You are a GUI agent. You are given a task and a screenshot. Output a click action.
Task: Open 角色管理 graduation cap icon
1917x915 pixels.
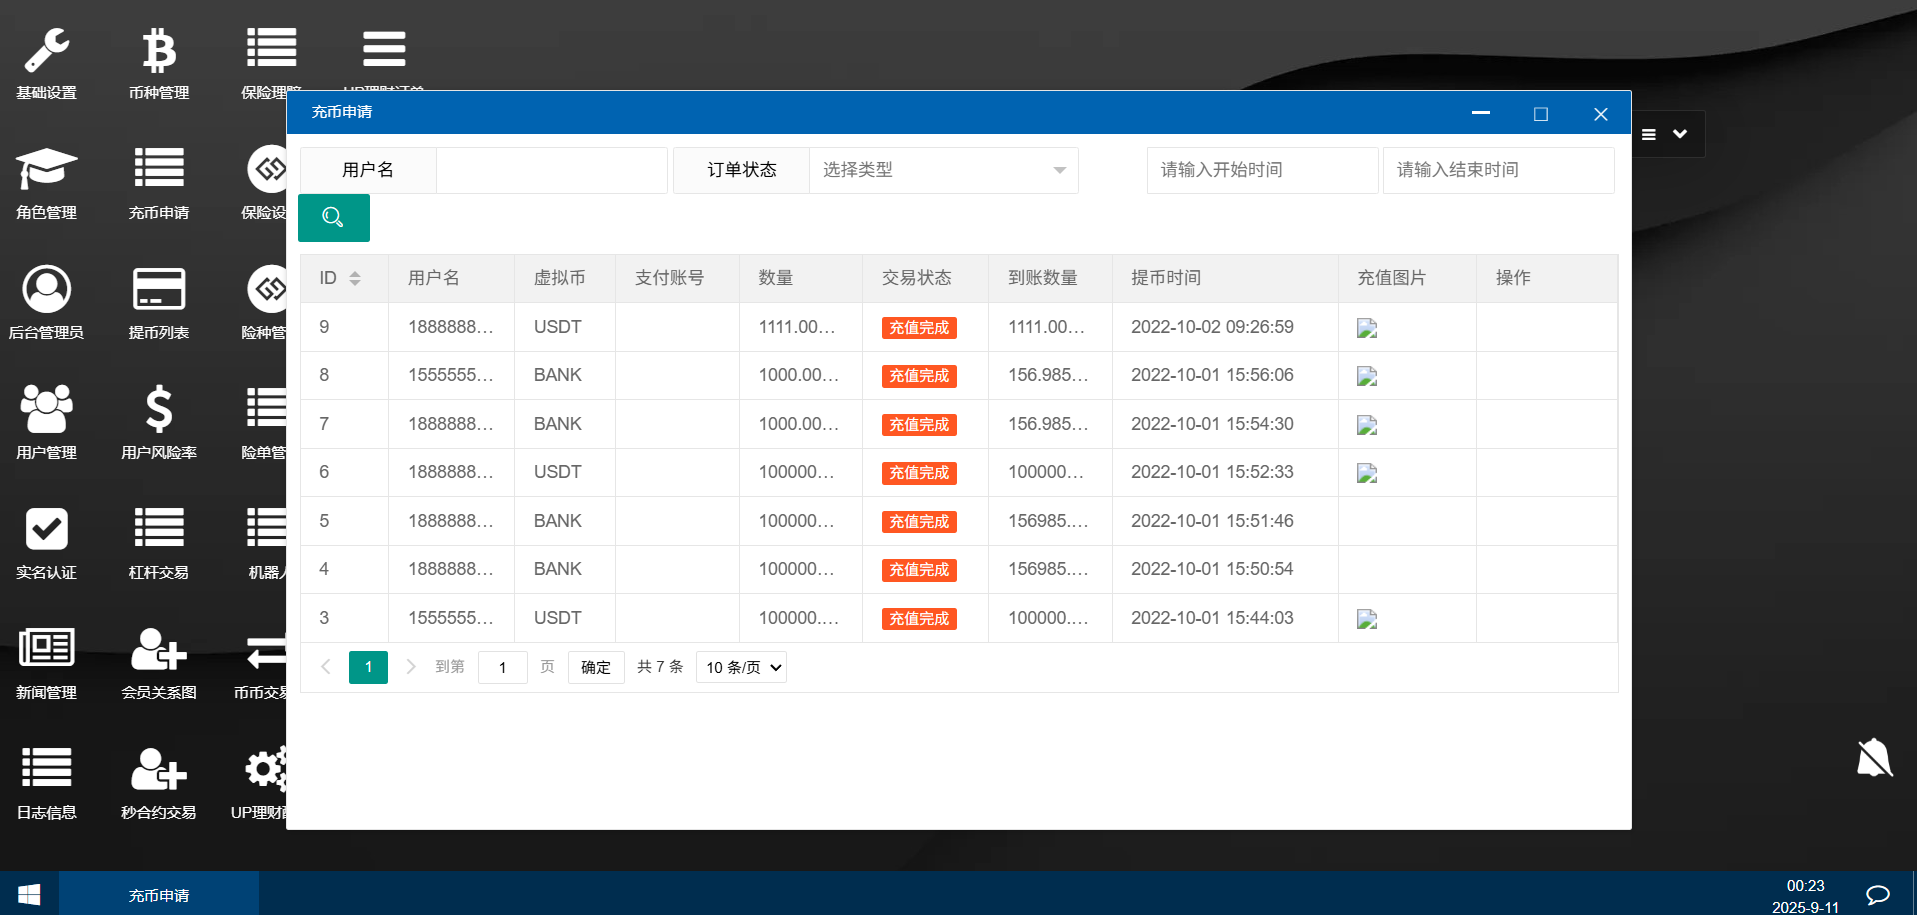click(x=46, y=170)
